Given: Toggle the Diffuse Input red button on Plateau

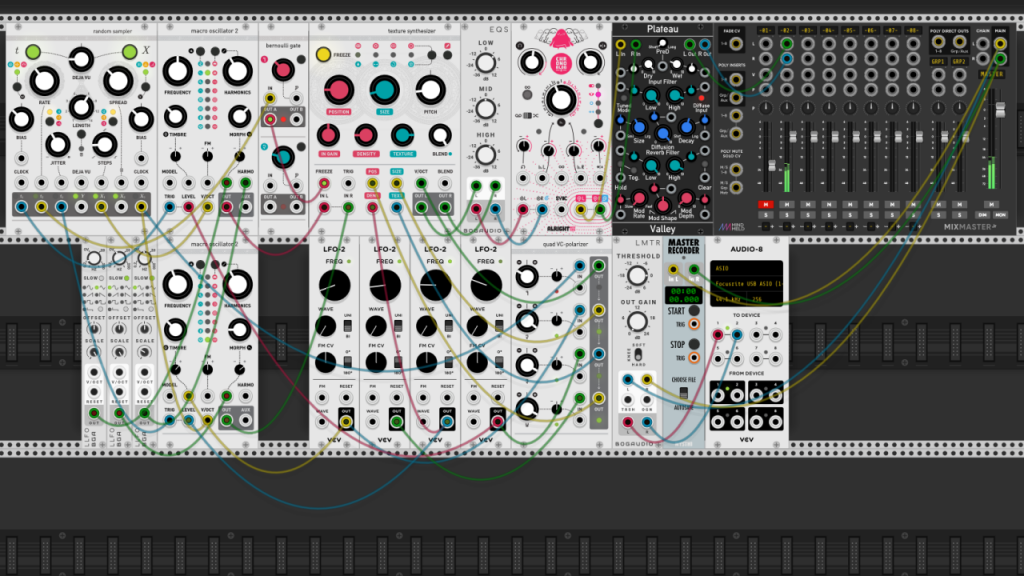Looking at the screenshot, I should click(x=701, y=99).
